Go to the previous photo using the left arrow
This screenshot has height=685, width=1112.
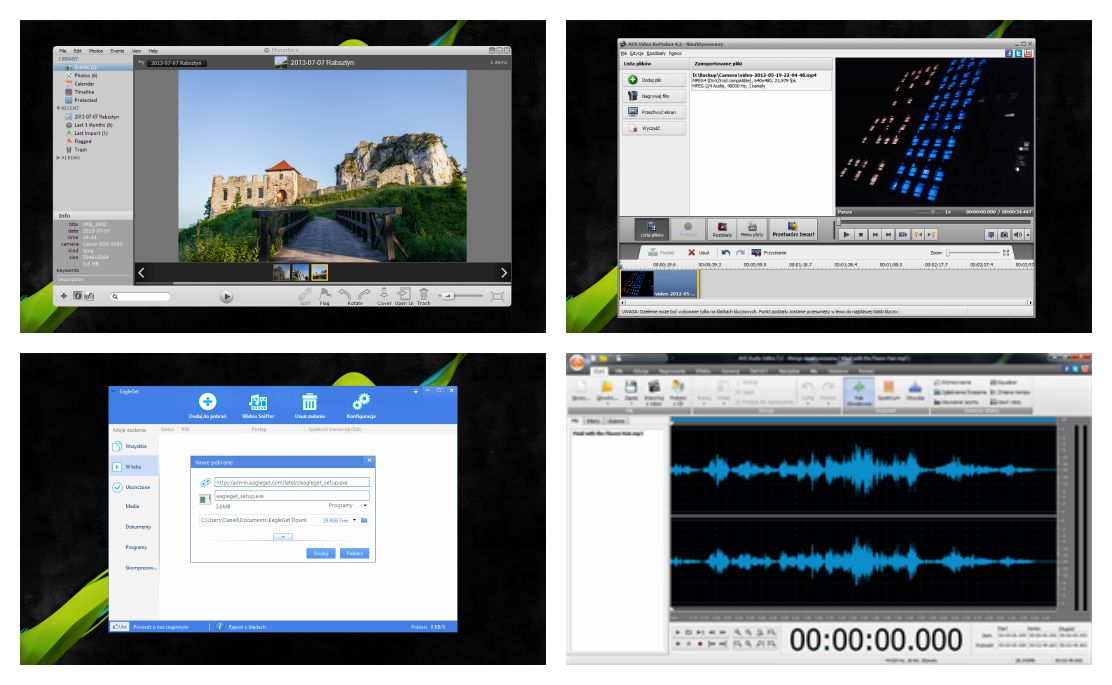pyautogui.click(x=141, y=272)
